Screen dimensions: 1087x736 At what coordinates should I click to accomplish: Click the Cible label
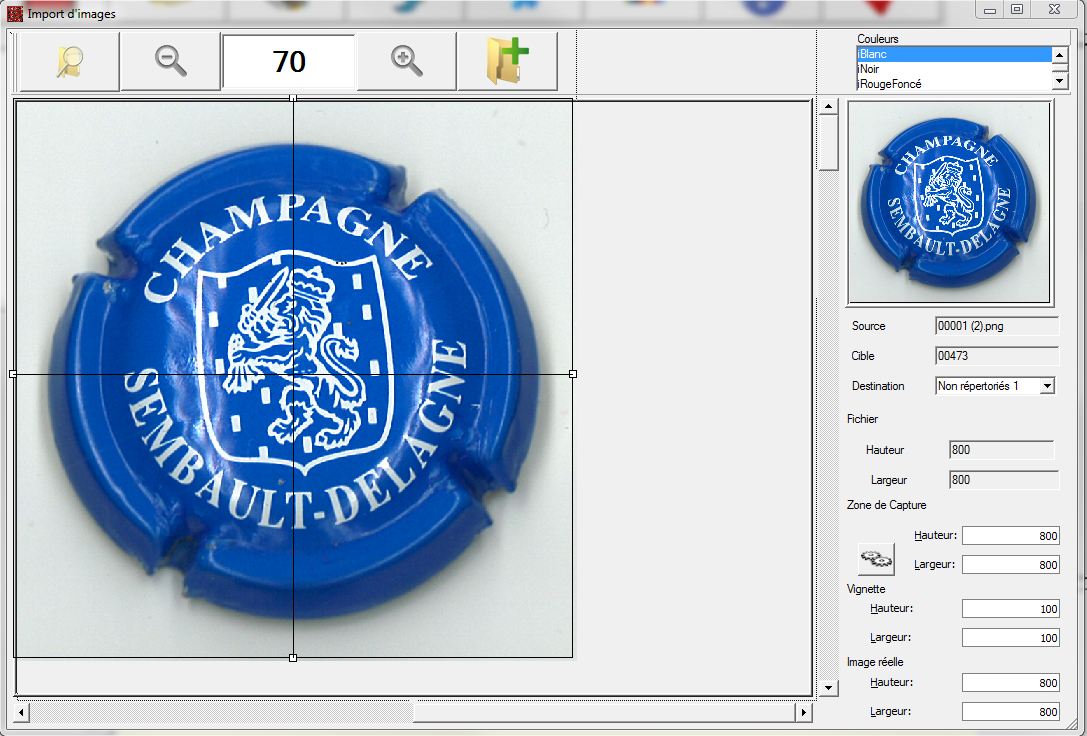tap(863, 356)
